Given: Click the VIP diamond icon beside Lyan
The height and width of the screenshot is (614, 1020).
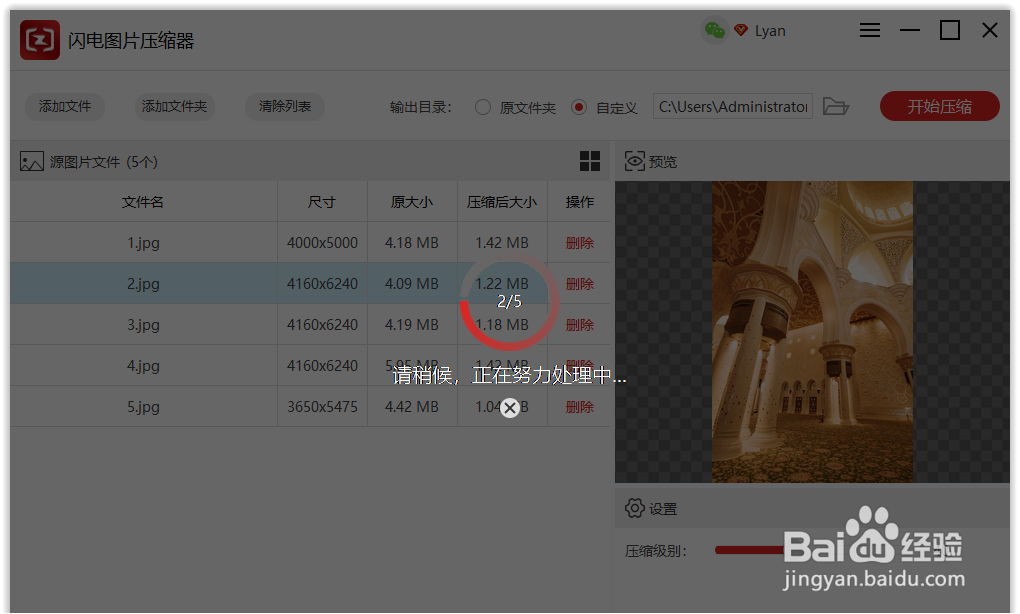Looking at the screenshot, I should click(740, 30).
